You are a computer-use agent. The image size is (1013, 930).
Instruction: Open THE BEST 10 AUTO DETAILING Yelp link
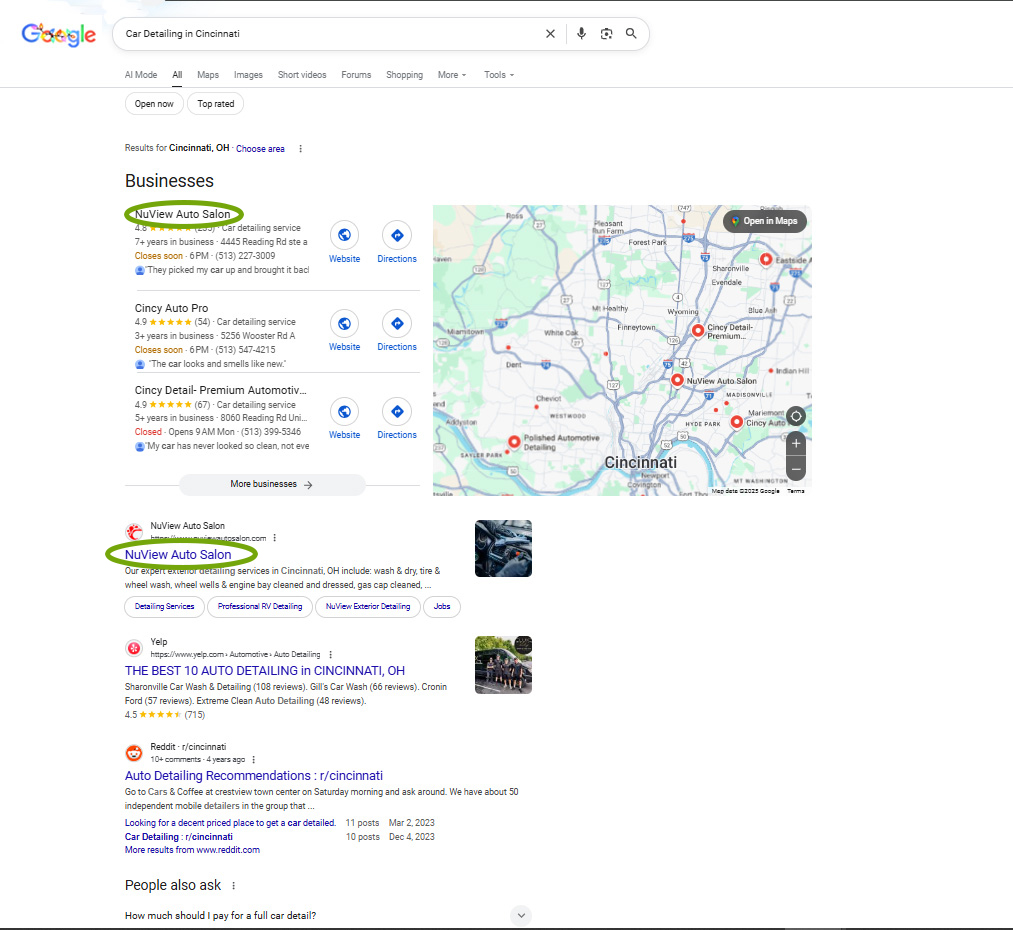[265, 670]
